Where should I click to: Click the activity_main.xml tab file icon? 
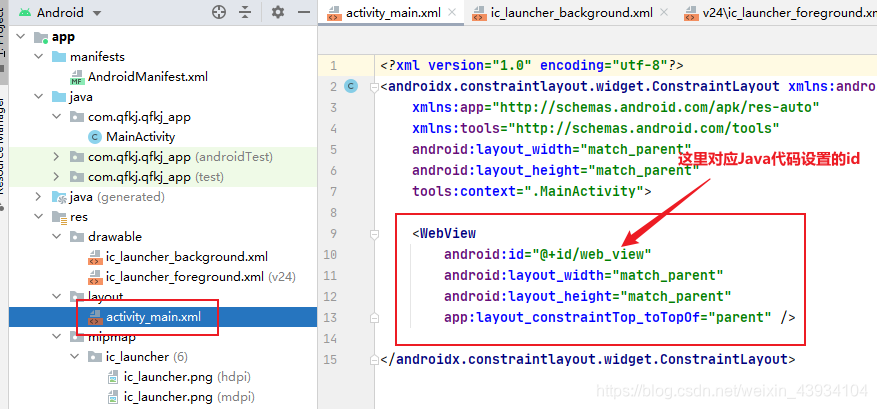click(x=334, y=13)
